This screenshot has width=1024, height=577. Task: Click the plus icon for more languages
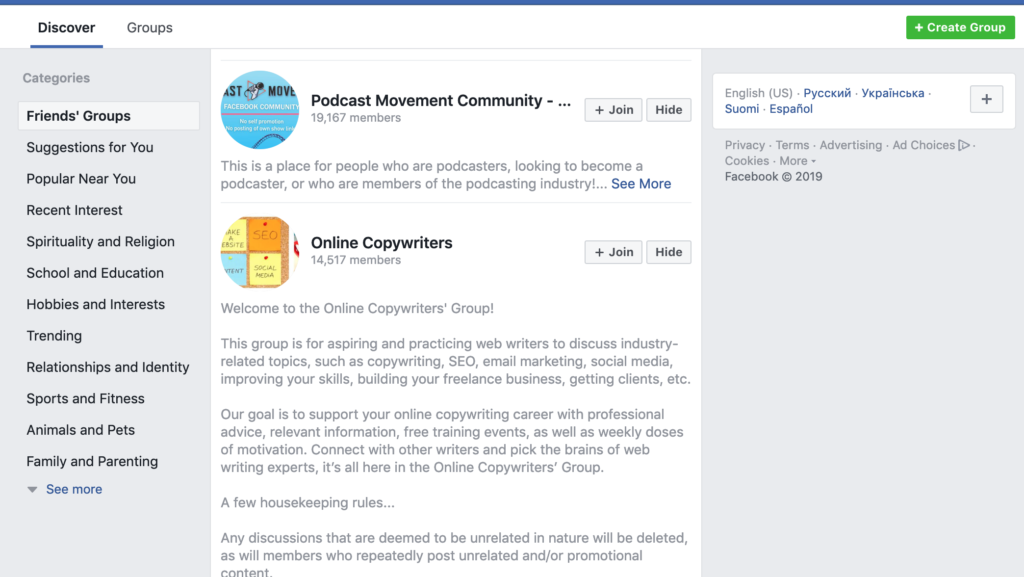(x=986, y=99)
